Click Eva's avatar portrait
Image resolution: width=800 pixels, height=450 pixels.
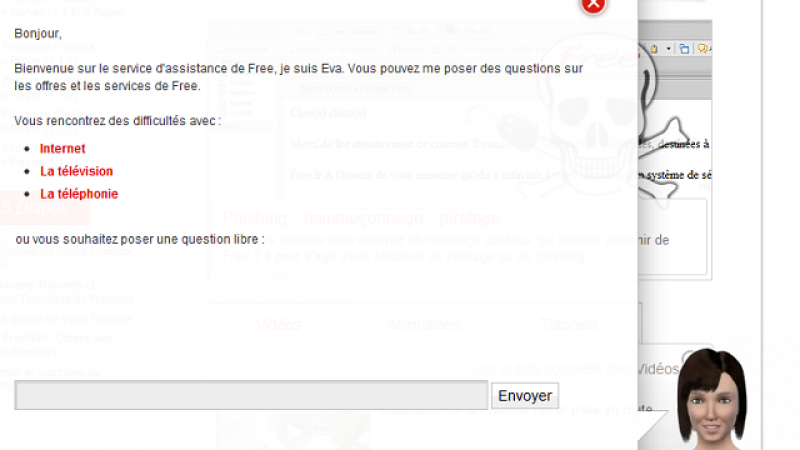click(712, 398)
